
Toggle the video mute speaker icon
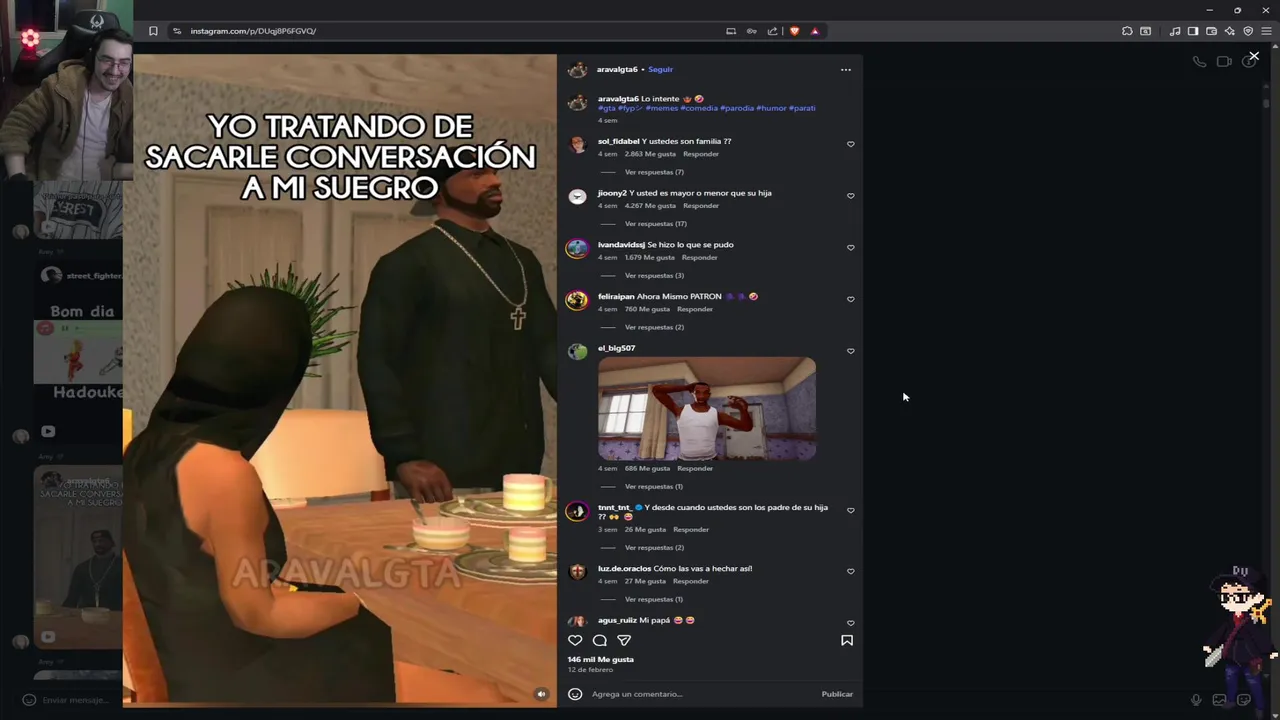point(541,694)
